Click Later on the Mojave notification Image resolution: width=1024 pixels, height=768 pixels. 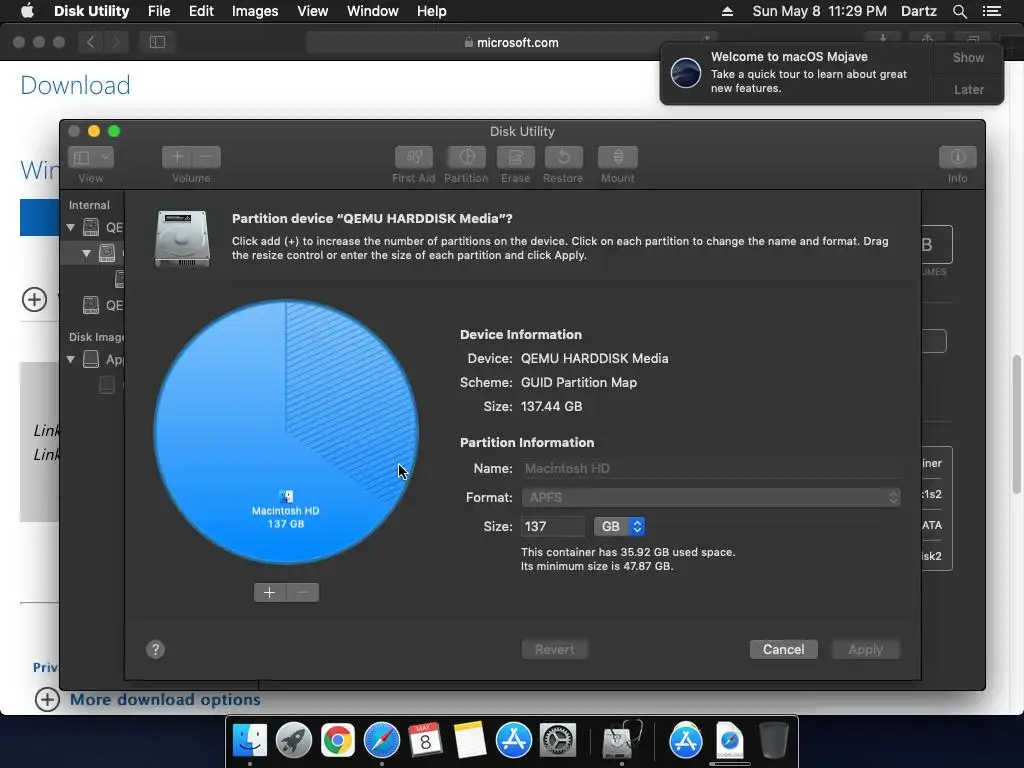[x=968, y=89]
